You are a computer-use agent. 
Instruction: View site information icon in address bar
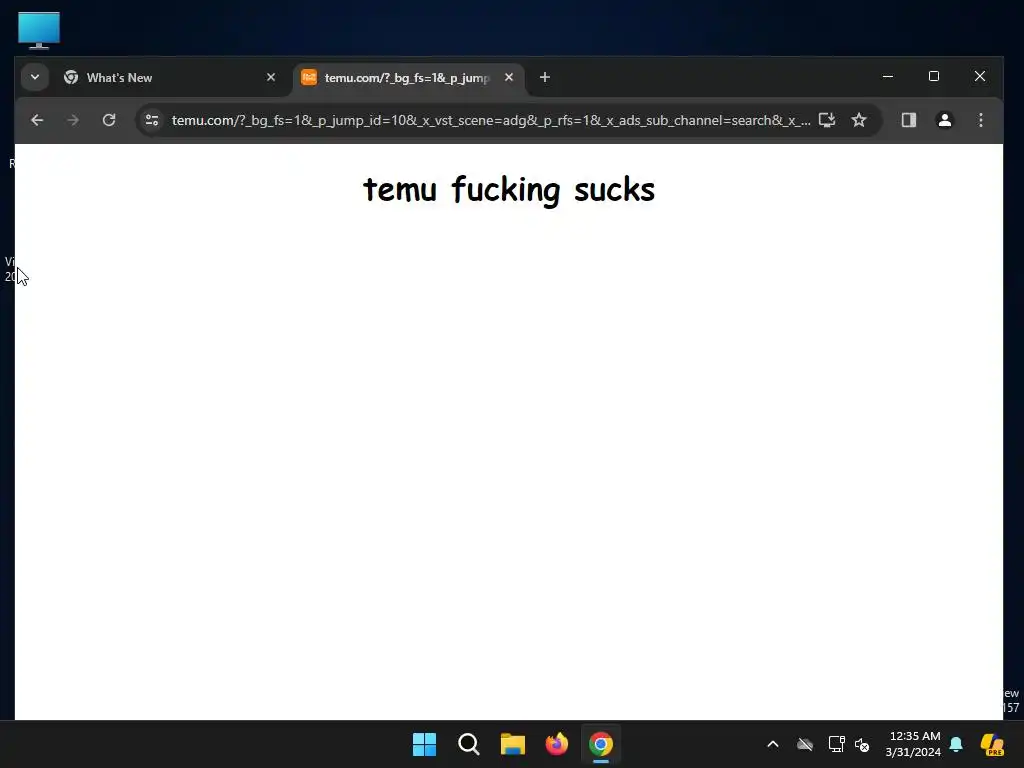(x=152, y=120)
